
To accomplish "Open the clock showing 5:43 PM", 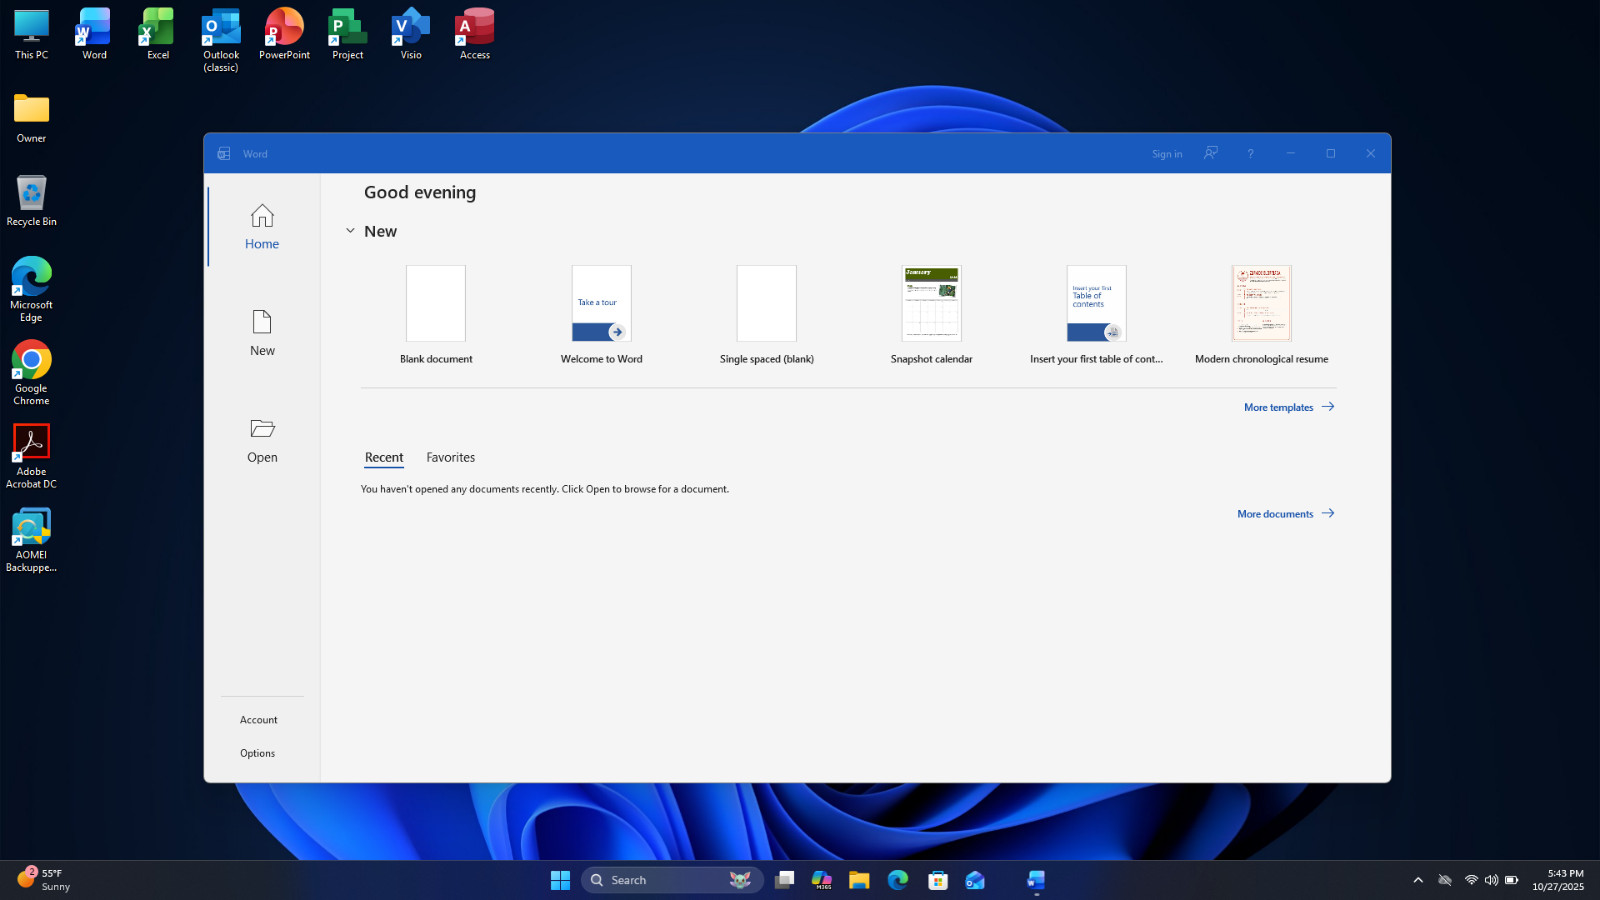I will click(x=1558, y=880).
